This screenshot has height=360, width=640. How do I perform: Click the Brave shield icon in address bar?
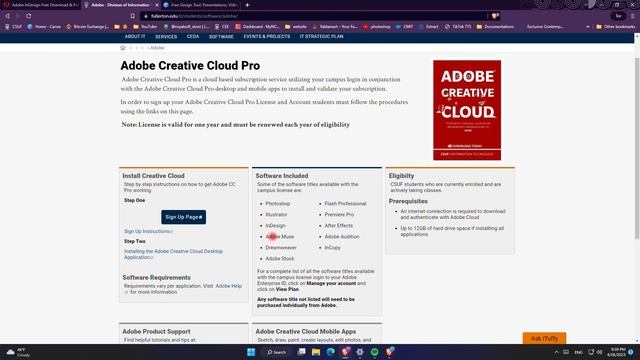(x=495, y=16)
